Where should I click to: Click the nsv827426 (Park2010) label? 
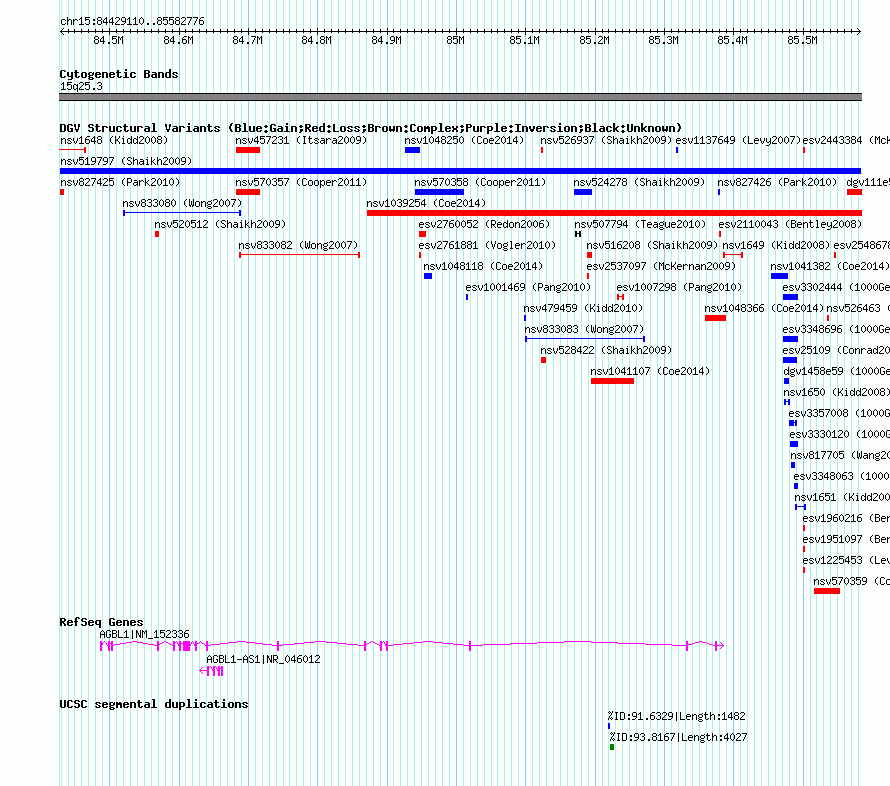point(777,182)
